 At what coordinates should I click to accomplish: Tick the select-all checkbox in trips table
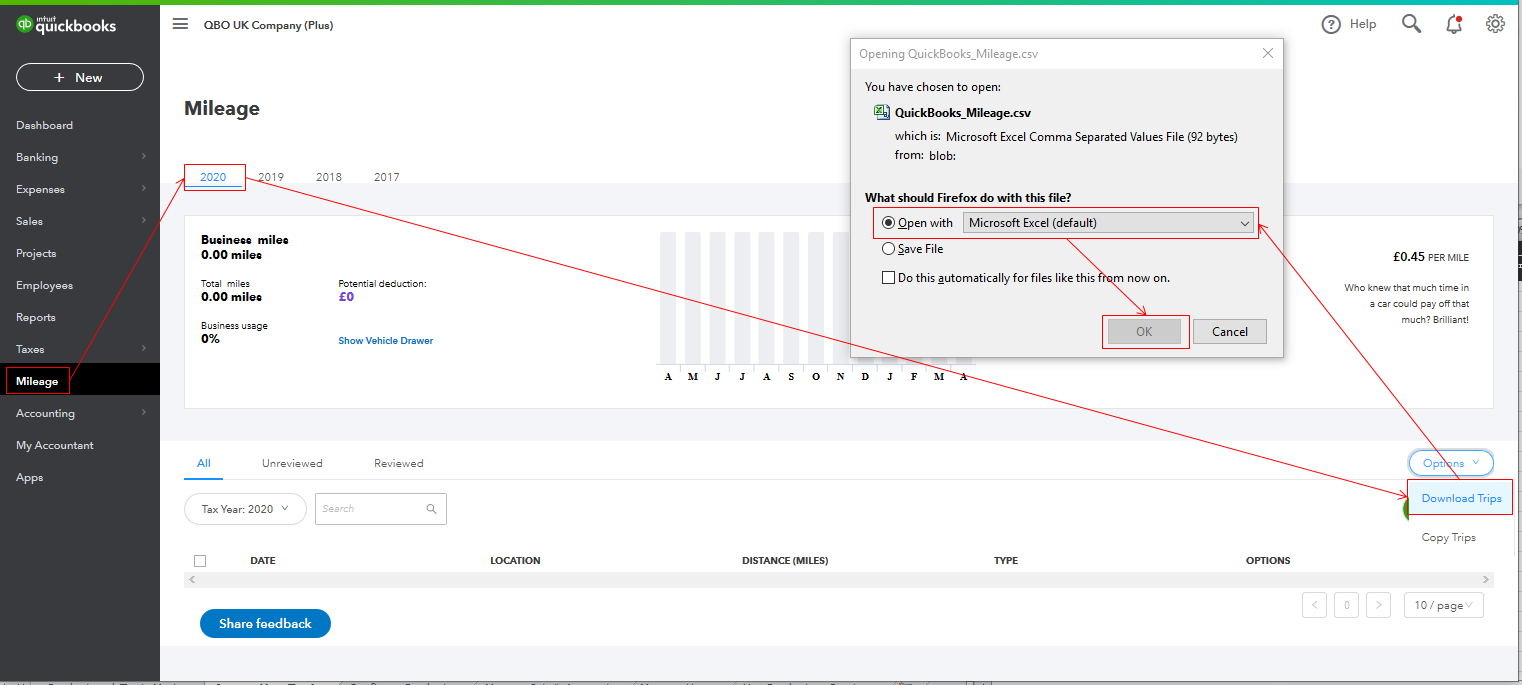[200, 561]
